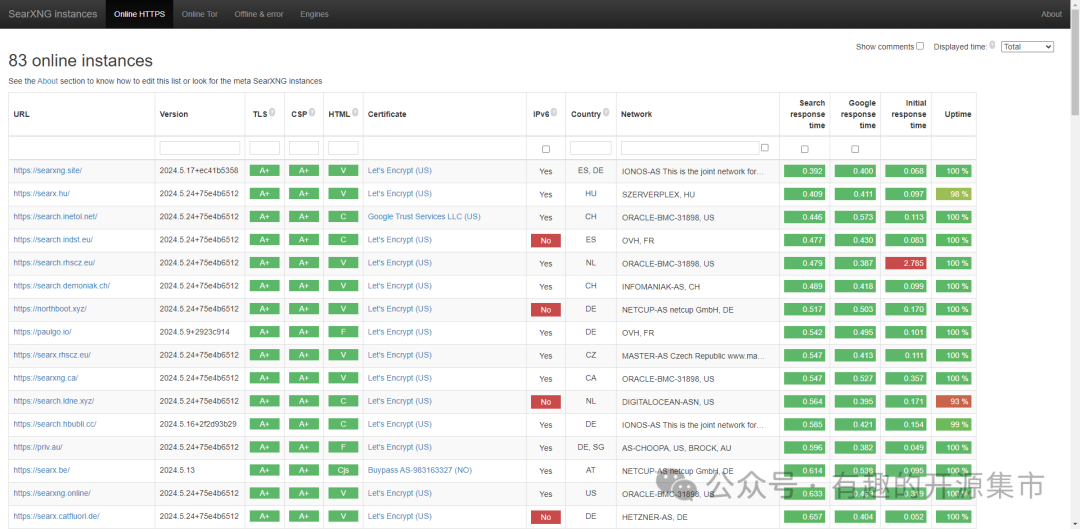Open Let's Encrypt certificate for searx.hu

pos(399,194)
